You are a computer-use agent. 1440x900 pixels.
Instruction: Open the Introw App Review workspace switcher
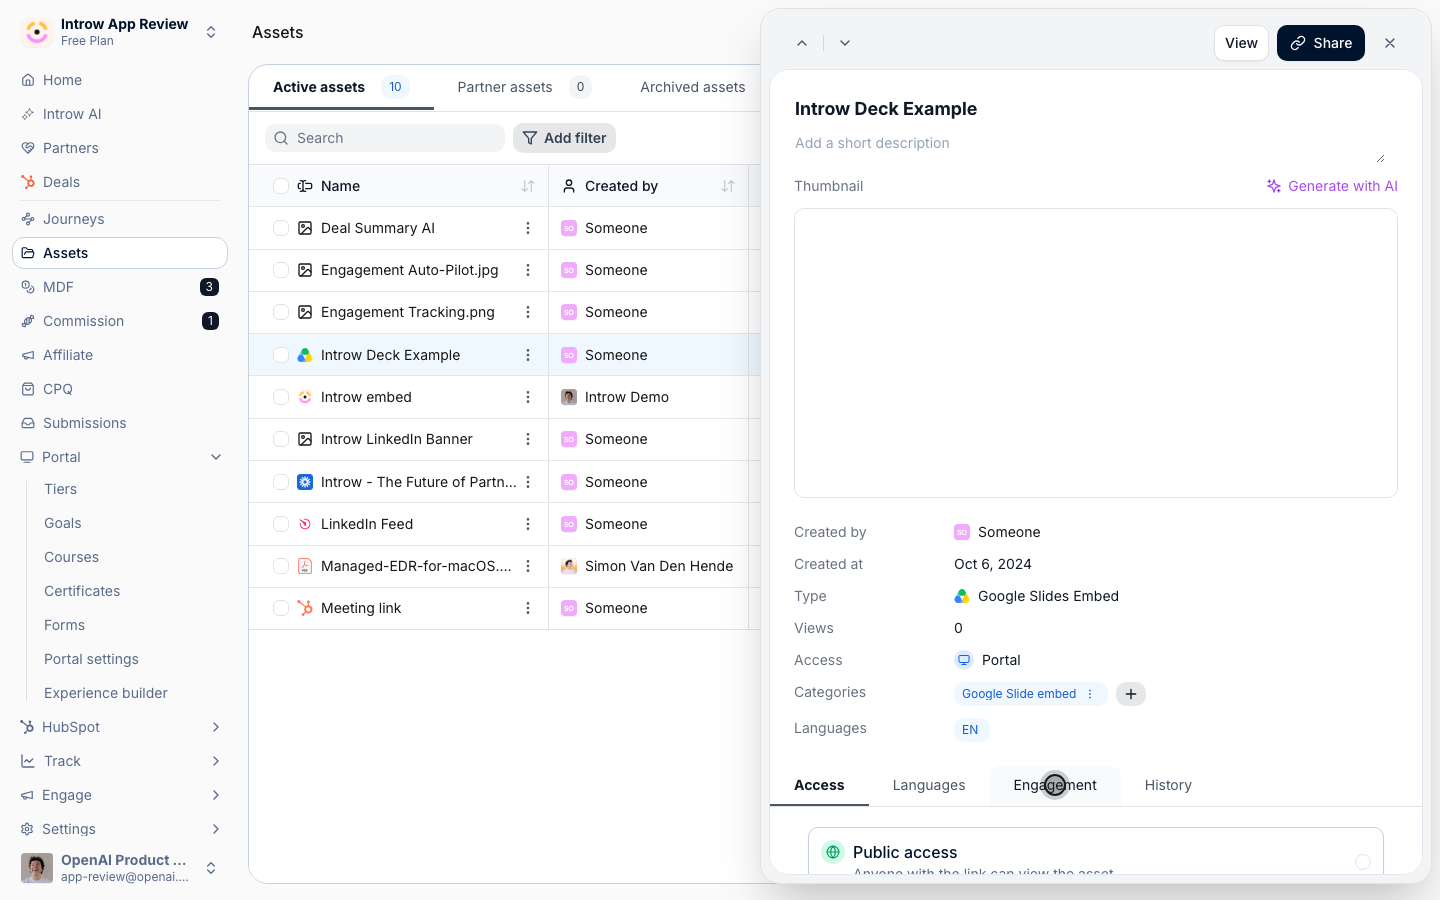[x=120, y=32]
